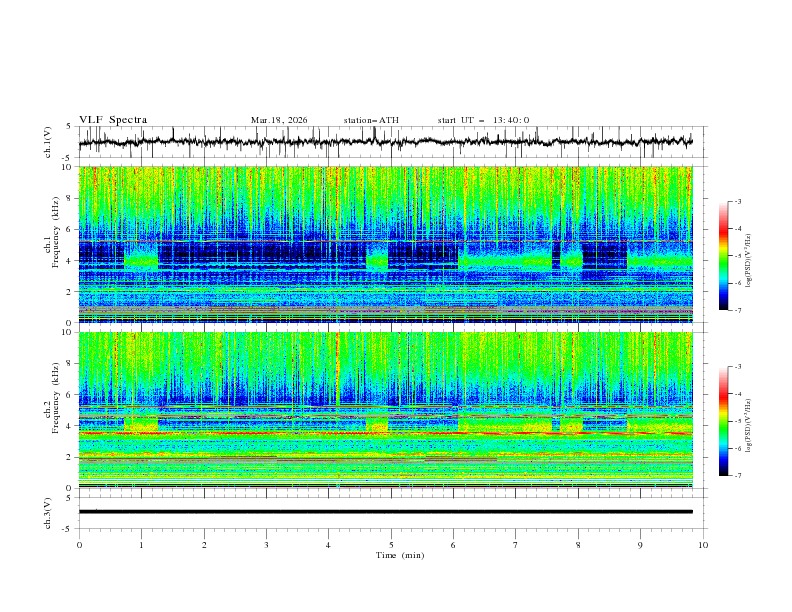Click inside the ch.1 spectrogram panel

coord(385,244)
